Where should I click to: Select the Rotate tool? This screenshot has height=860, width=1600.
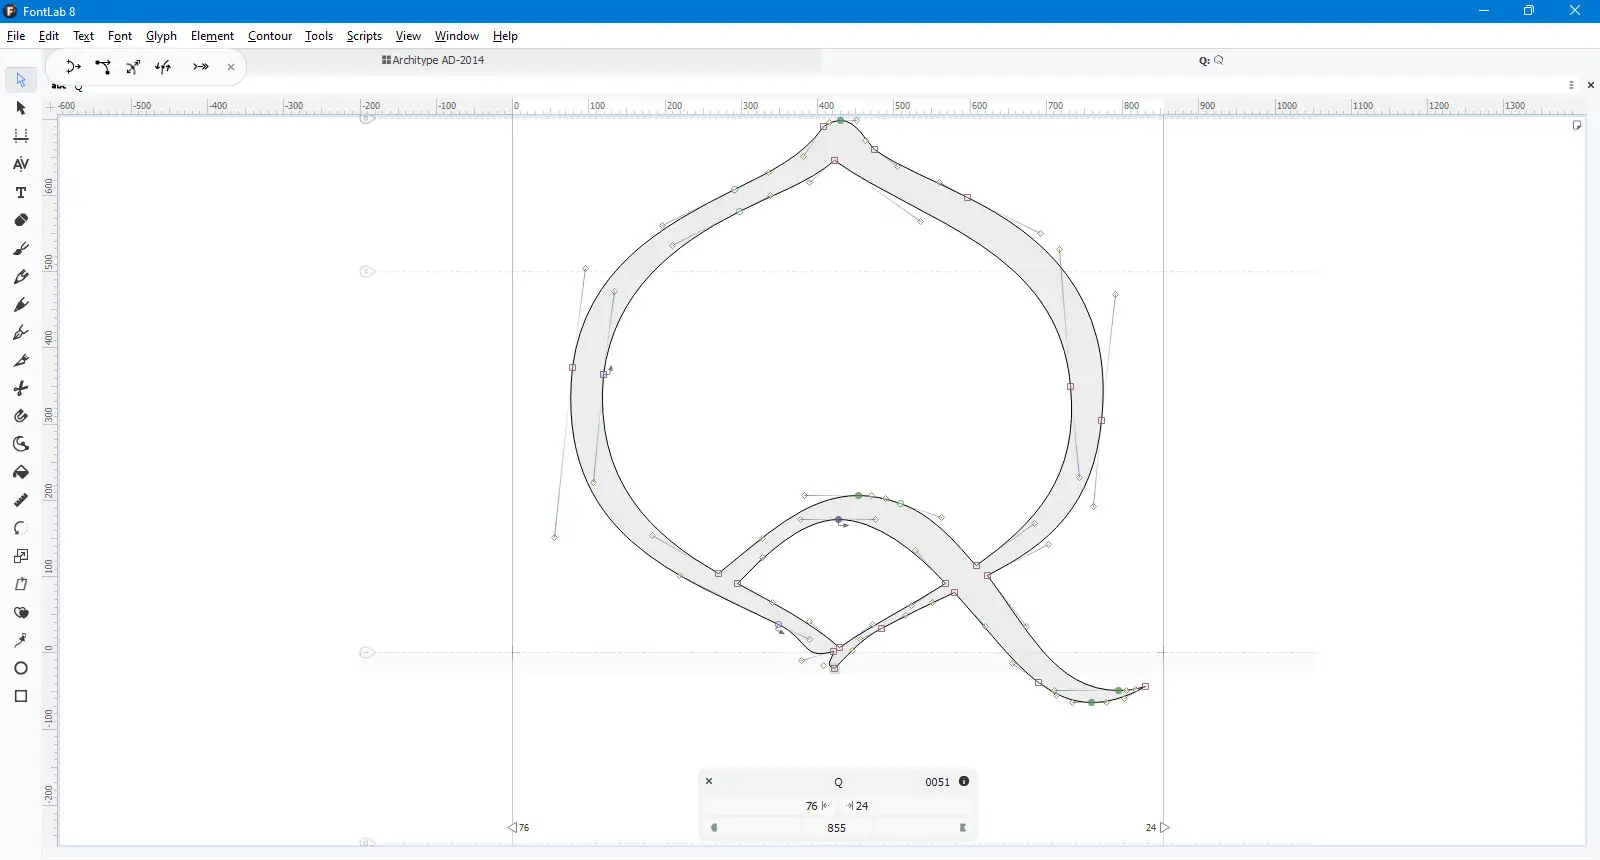21,528
